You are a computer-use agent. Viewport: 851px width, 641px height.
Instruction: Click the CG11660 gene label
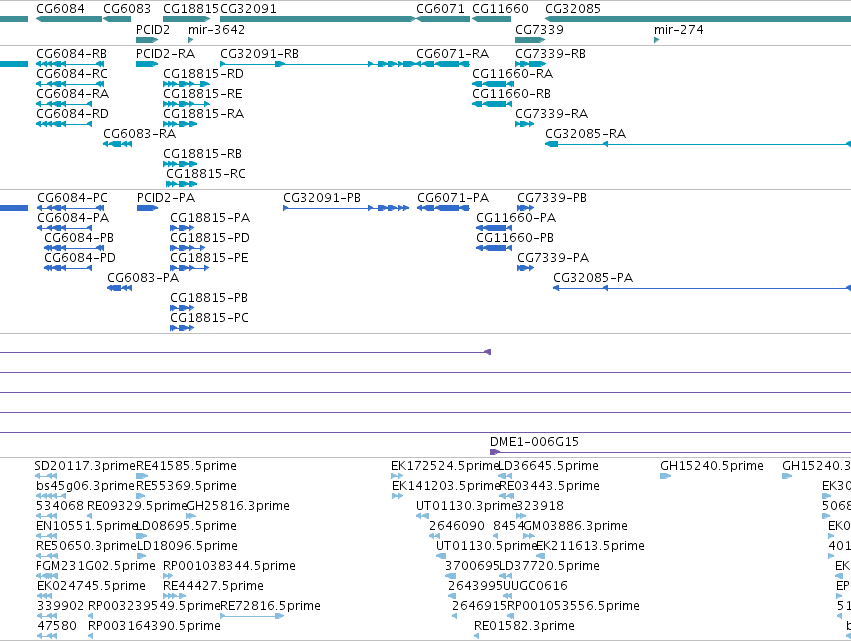[x=500, y=9]
